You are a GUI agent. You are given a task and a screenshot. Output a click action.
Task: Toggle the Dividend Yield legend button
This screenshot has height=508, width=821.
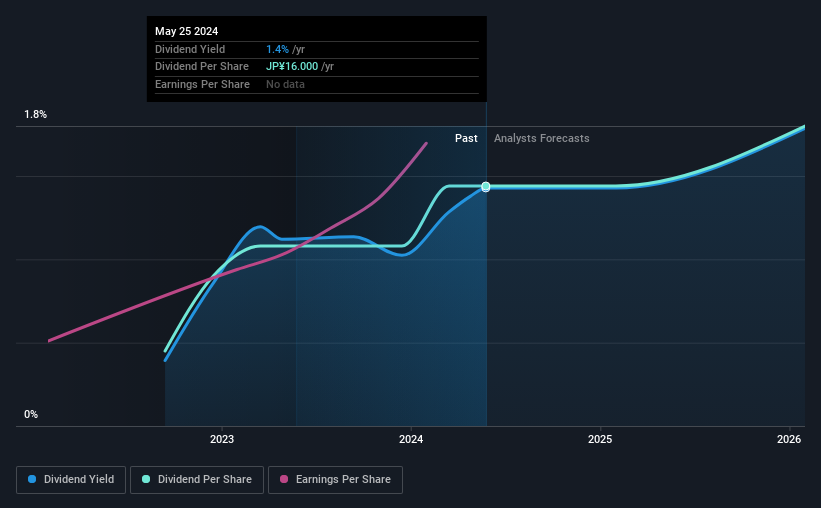tap(71, 480)
